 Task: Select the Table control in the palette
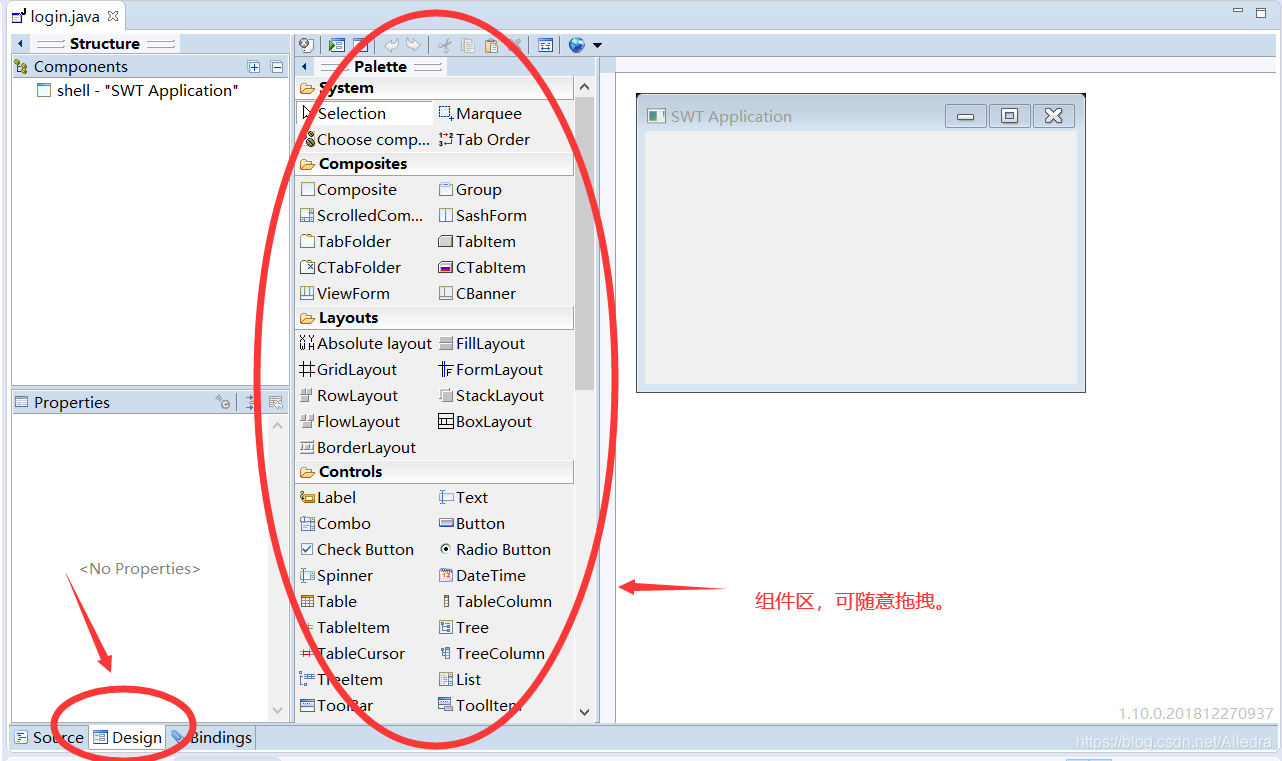point(335,601)
